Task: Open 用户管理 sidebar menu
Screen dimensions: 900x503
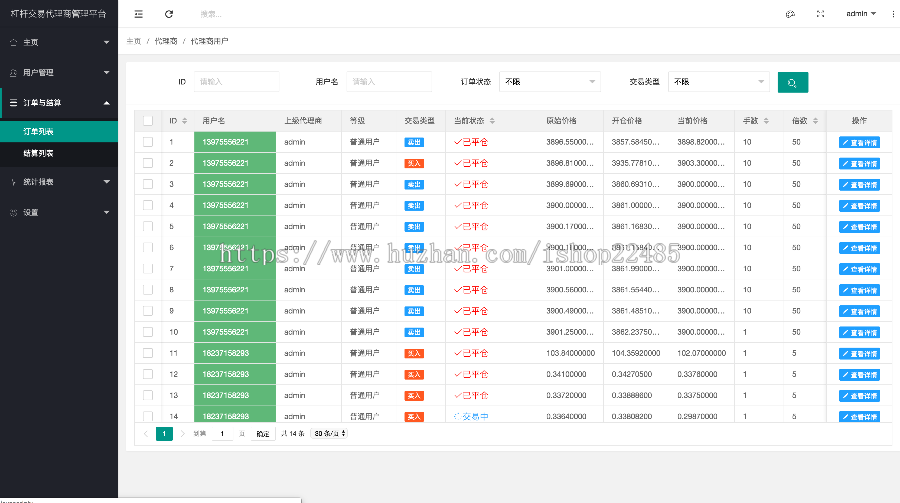Action: [x=59, y=73]
